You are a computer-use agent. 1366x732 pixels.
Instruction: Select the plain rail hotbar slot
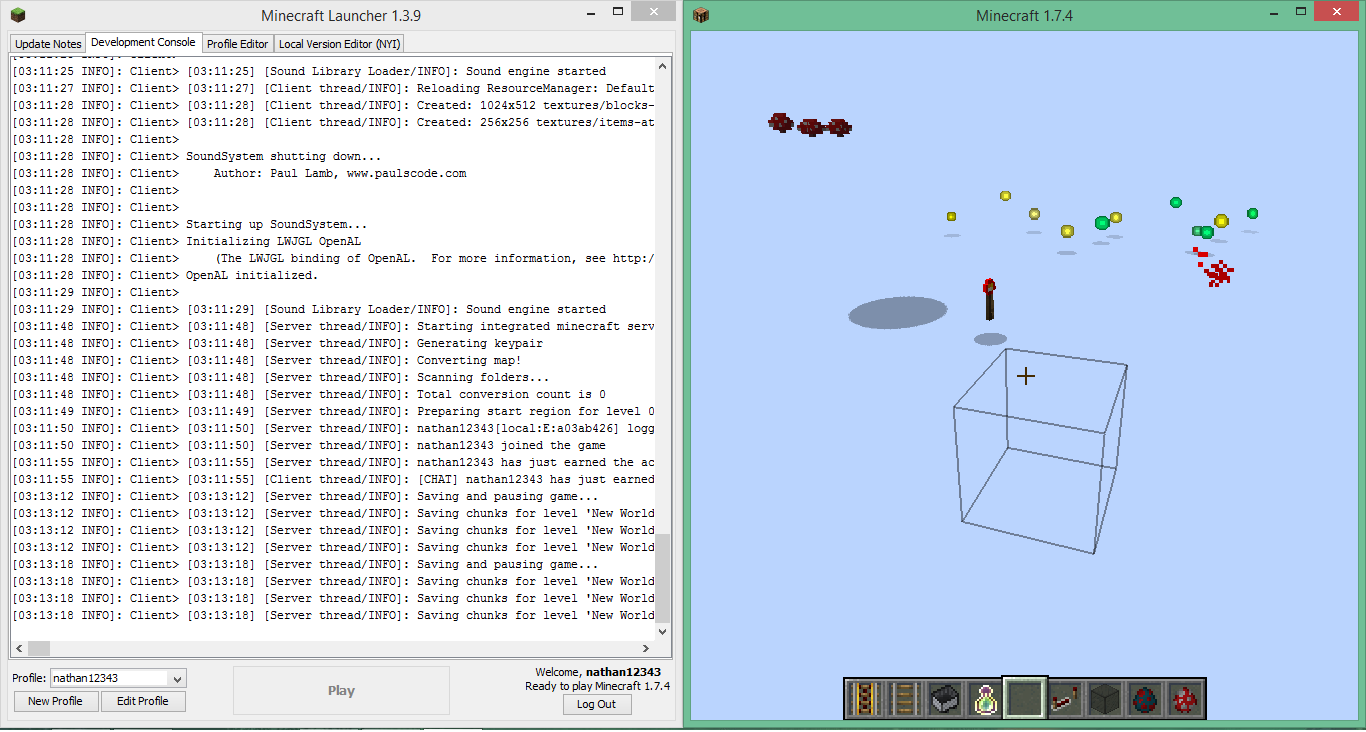coord(906,698)
